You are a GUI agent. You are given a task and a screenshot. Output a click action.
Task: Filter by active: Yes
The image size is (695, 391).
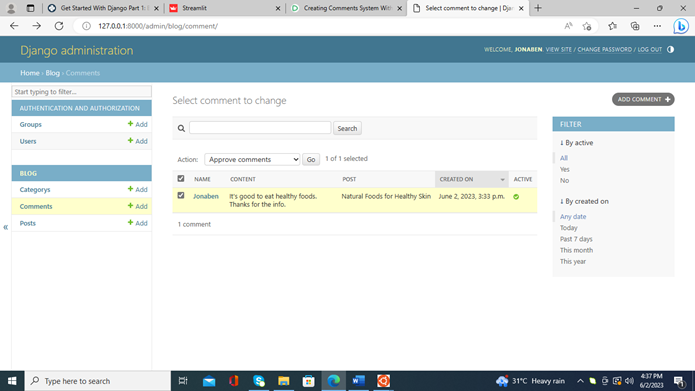pos(564,169)
